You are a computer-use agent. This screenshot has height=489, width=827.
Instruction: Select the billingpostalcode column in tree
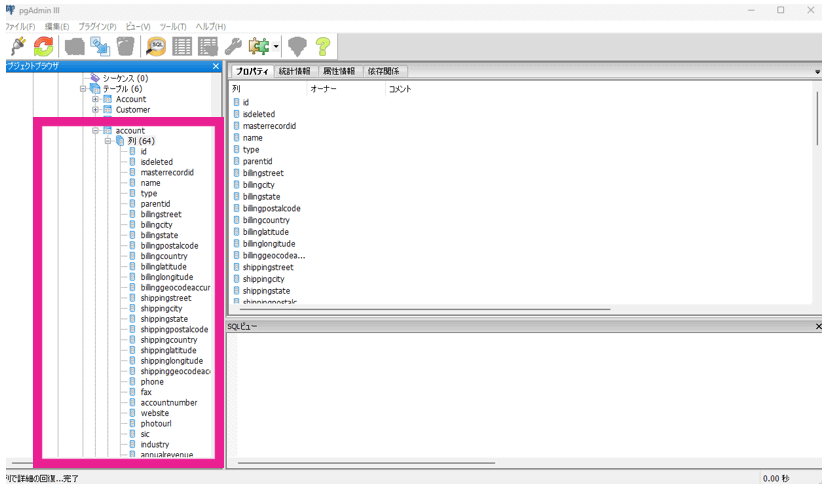coord(169,246)
